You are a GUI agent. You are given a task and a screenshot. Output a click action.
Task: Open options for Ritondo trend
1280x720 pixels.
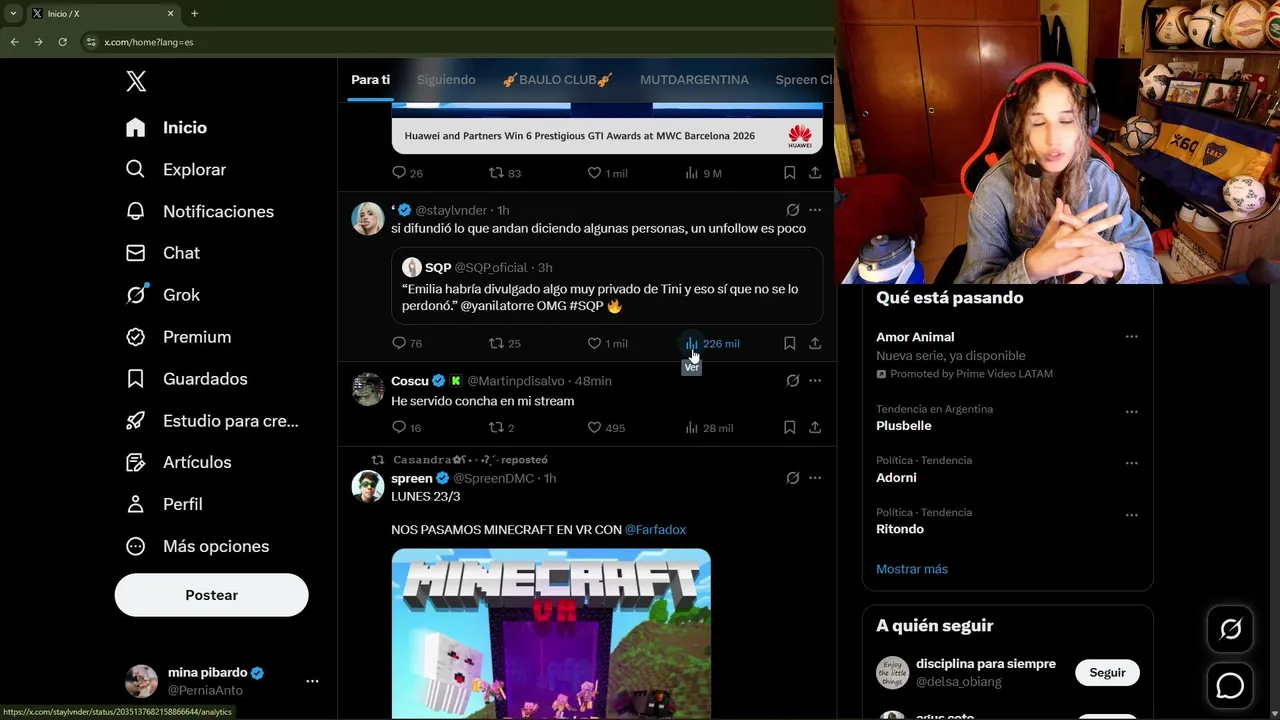[1131, 515]
